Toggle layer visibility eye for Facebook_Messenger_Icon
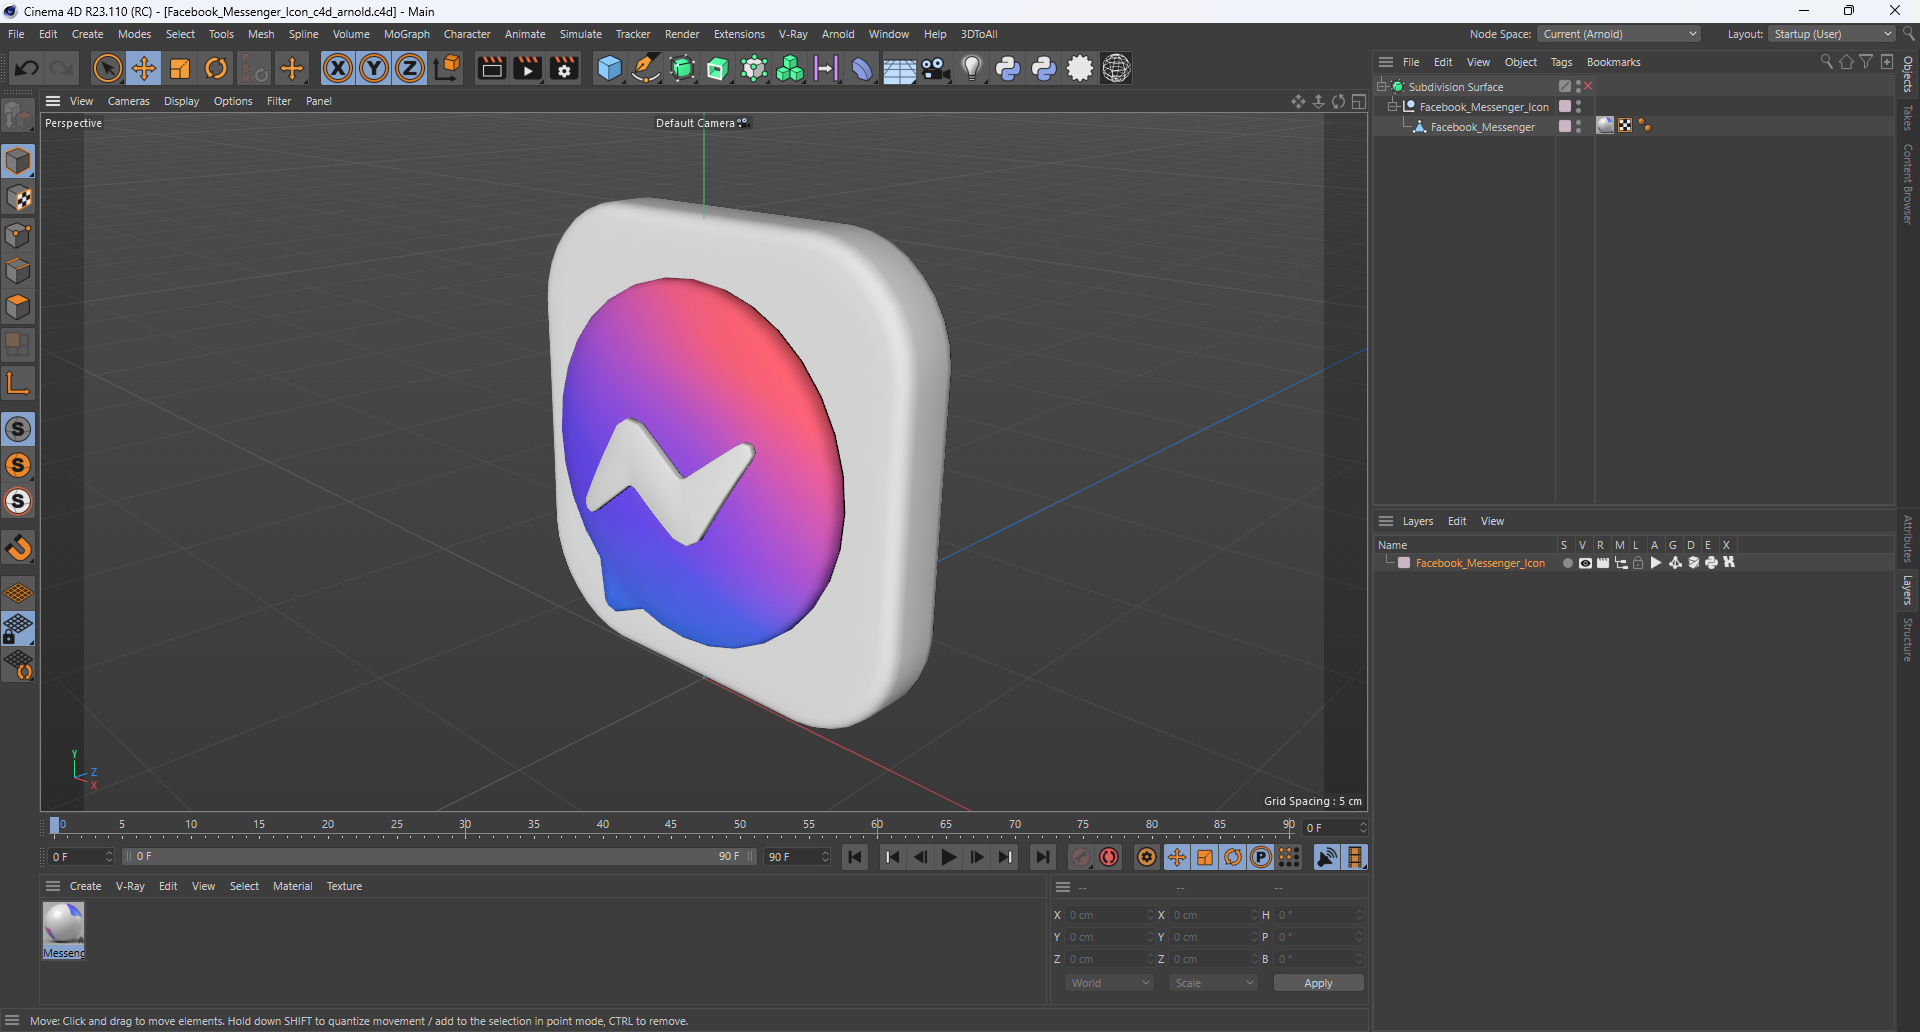The height and width of the screenshot is (1032, 1920). point(1584,563)
